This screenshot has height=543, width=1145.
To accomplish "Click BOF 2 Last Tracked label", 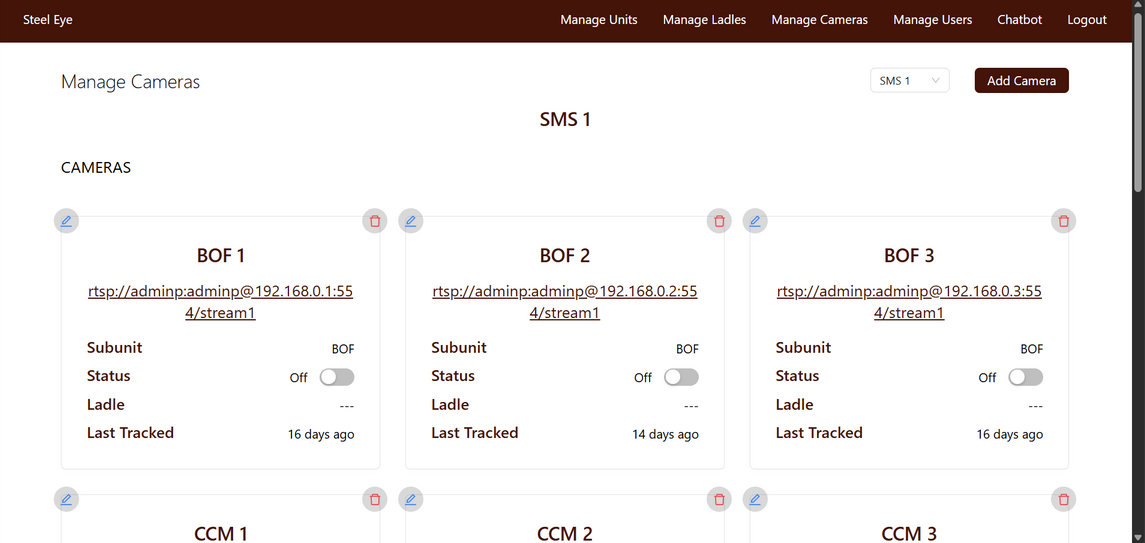I will point(475,433).
